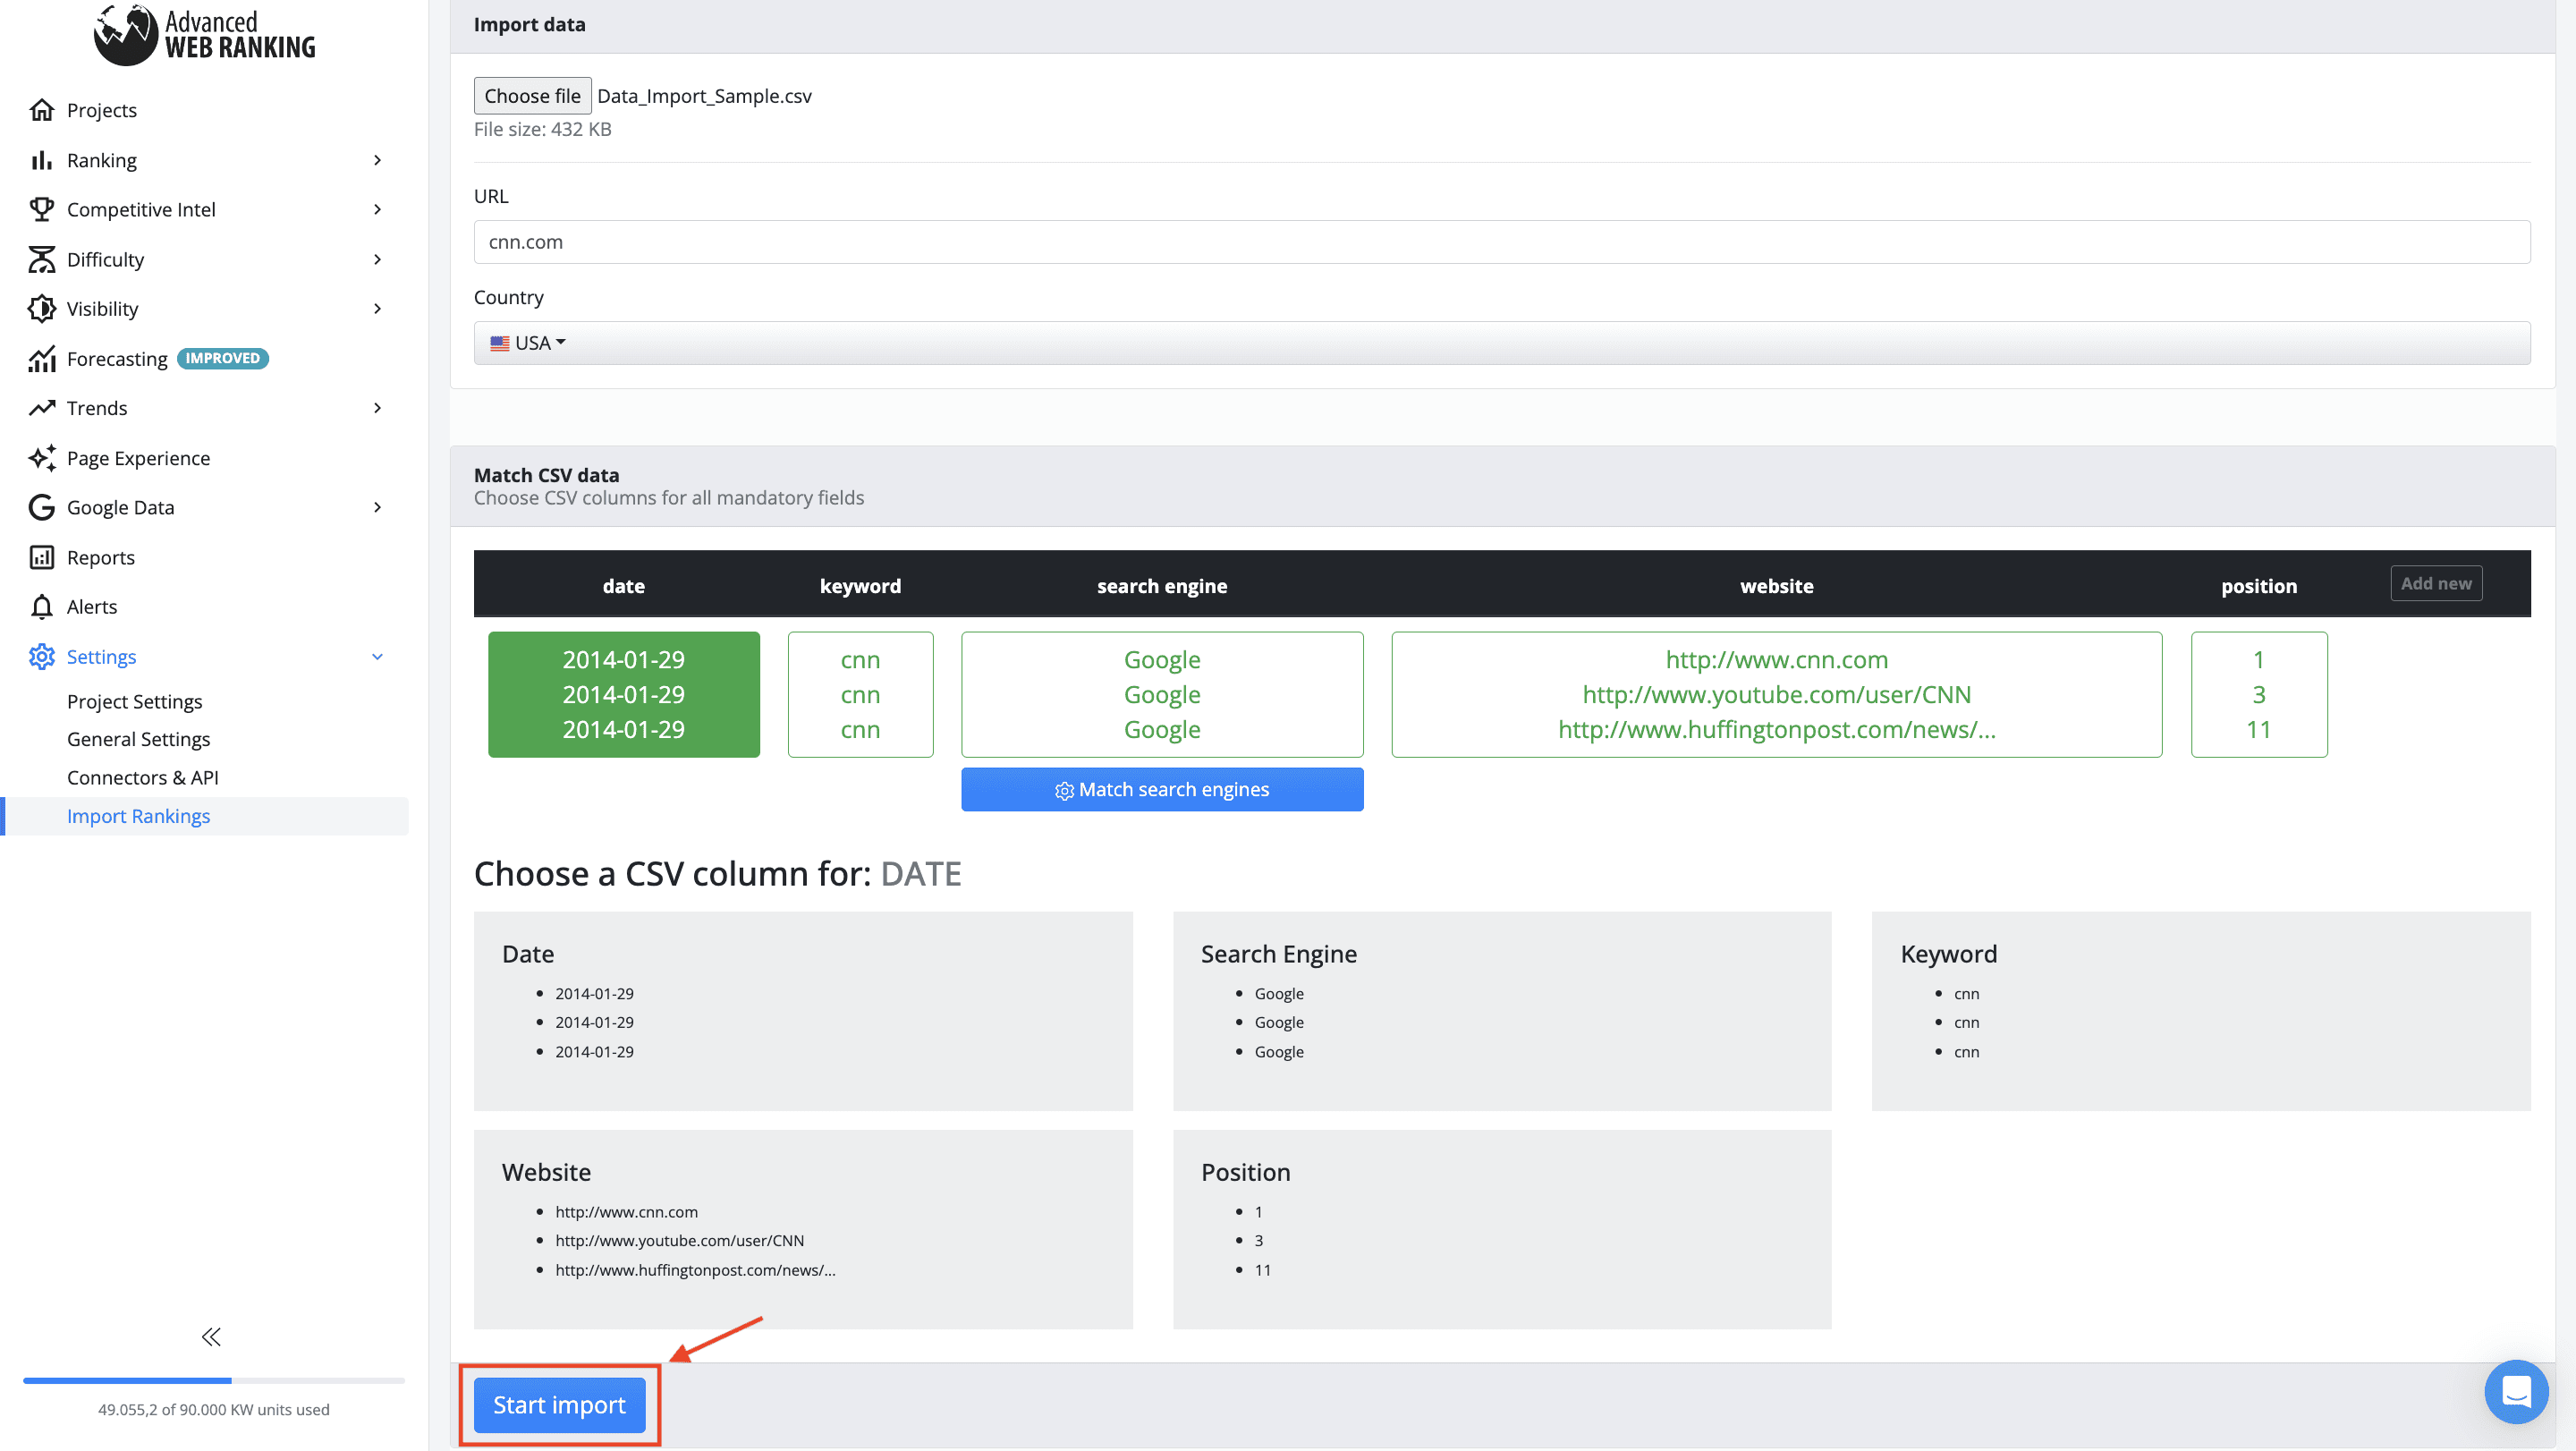
Task: Open the USA country dropdown
Action: [1501, 343]
